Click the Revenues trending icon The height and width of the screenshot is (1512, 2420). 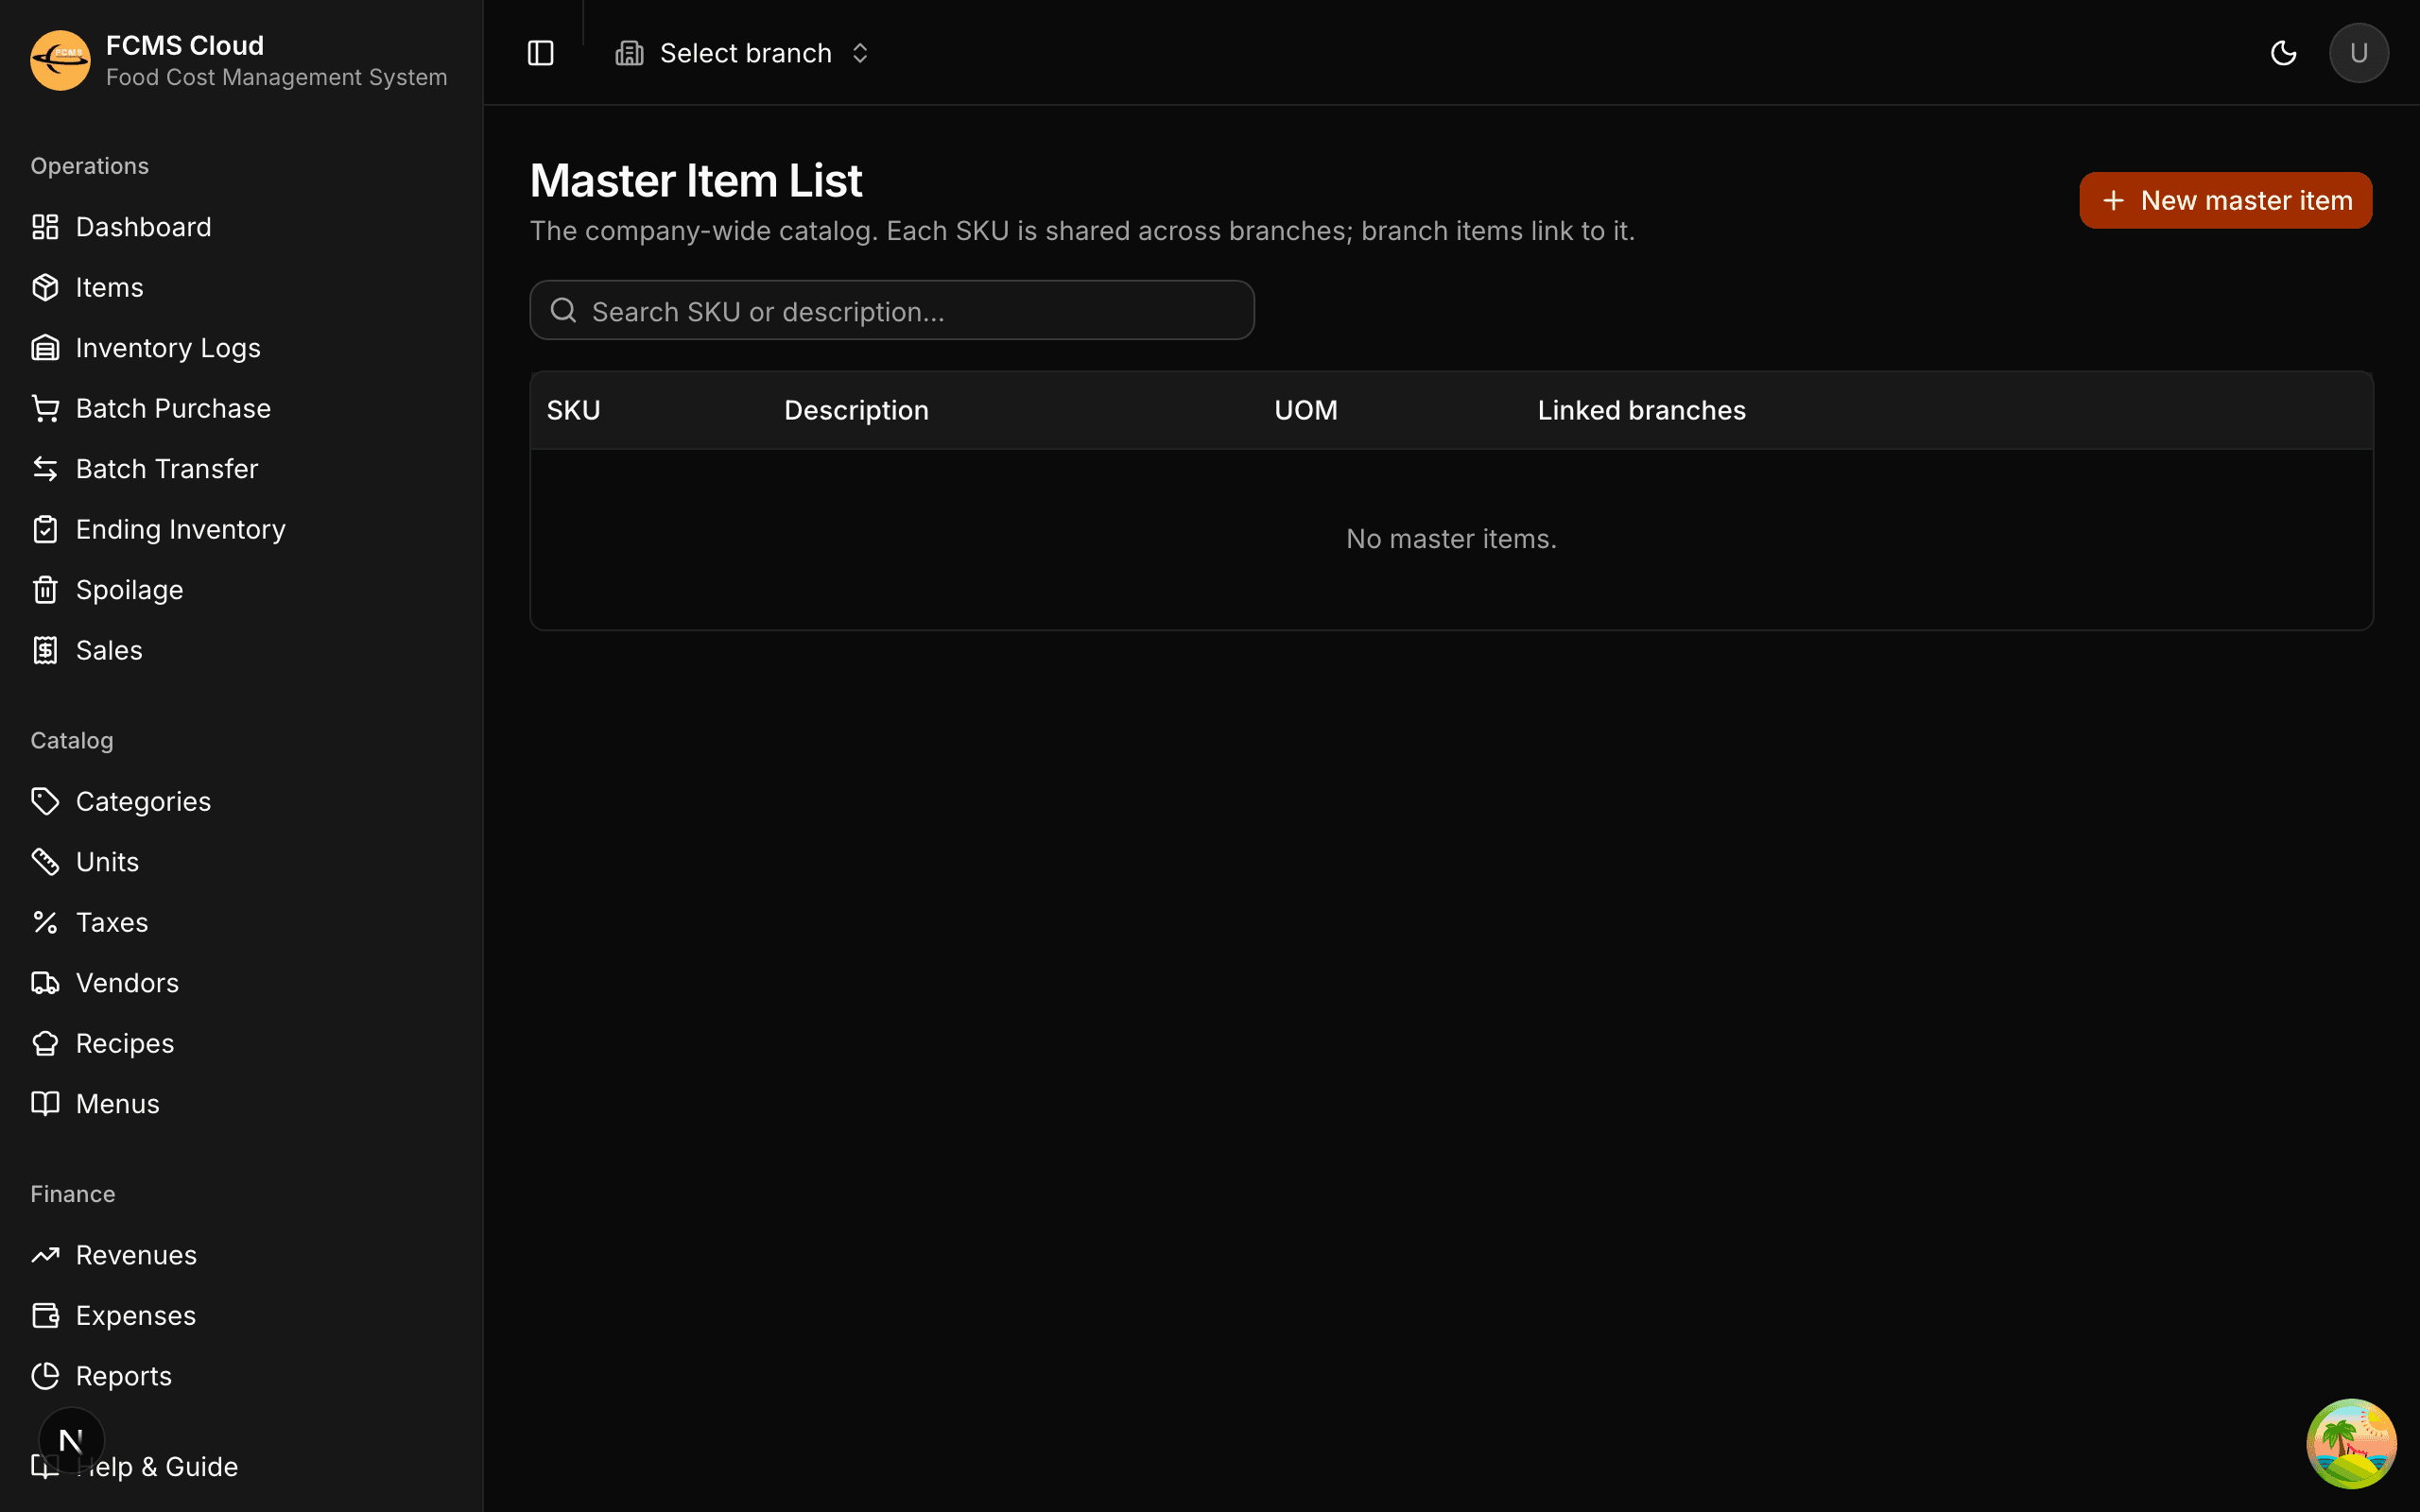[x=45, y=1255]
